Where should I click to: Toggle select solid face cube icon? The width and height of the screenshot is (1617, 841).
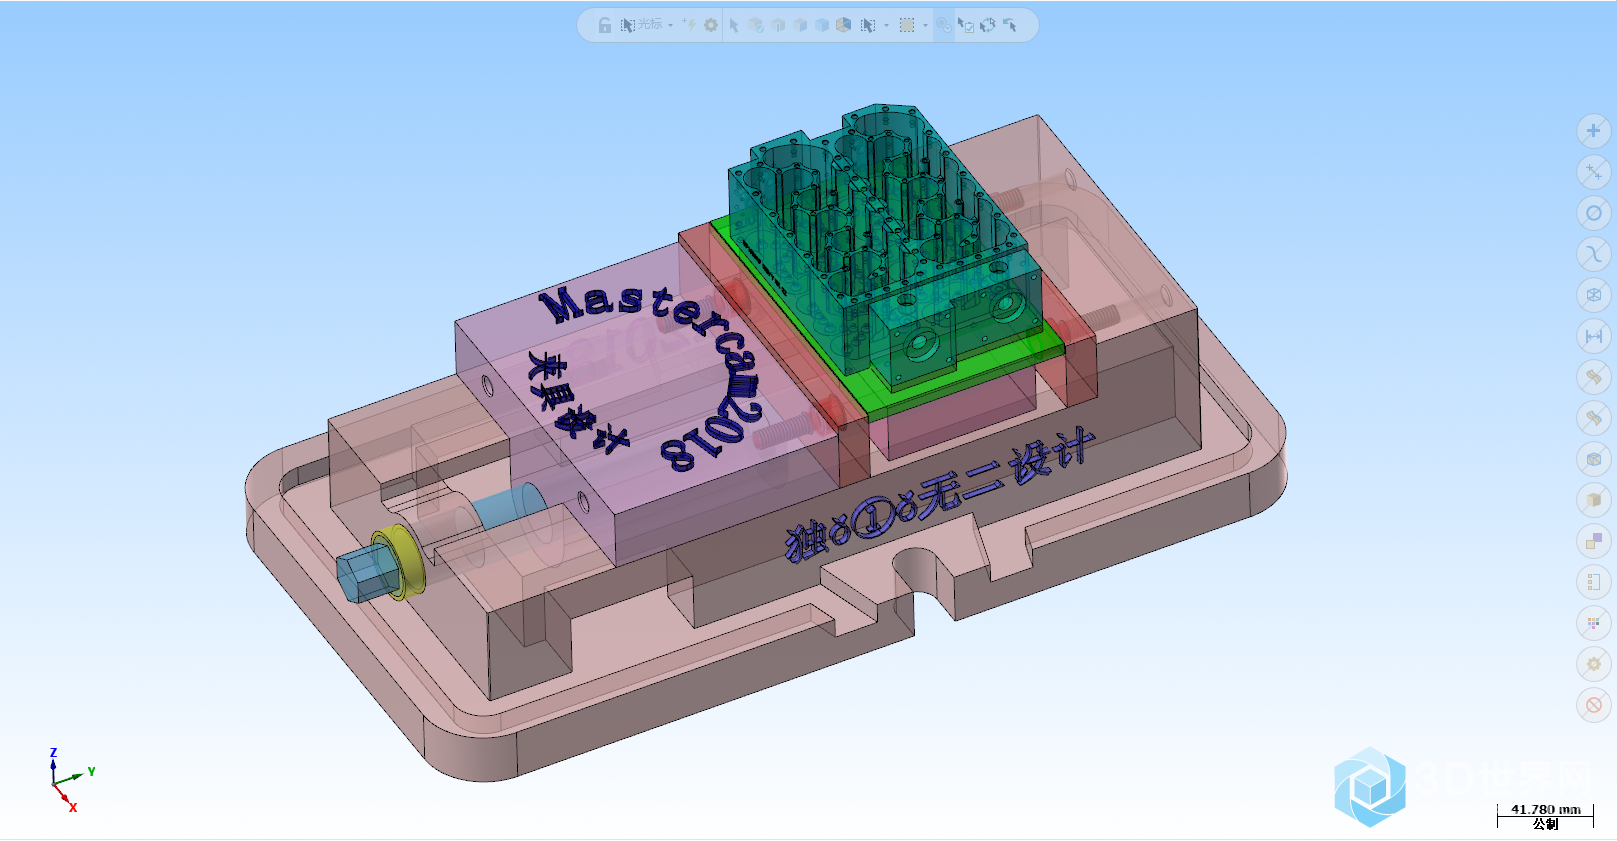coord(800,25)
